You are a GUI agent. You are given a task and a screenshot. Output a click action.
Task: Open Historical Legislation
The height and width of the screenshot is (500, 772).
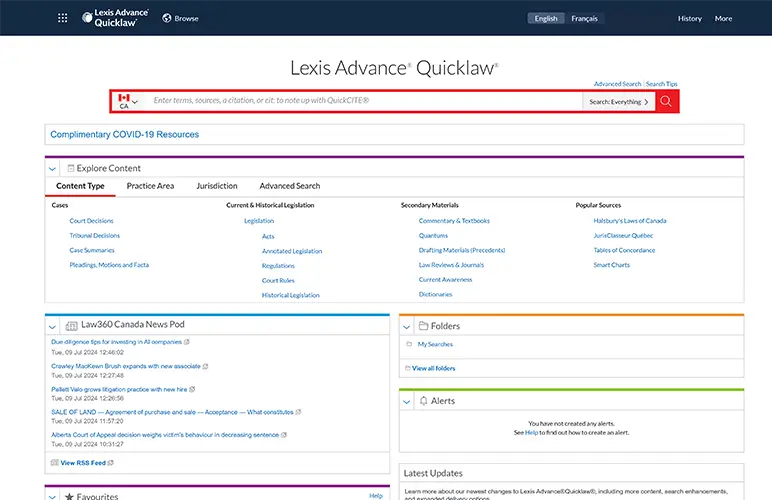(x=290, y=295)
